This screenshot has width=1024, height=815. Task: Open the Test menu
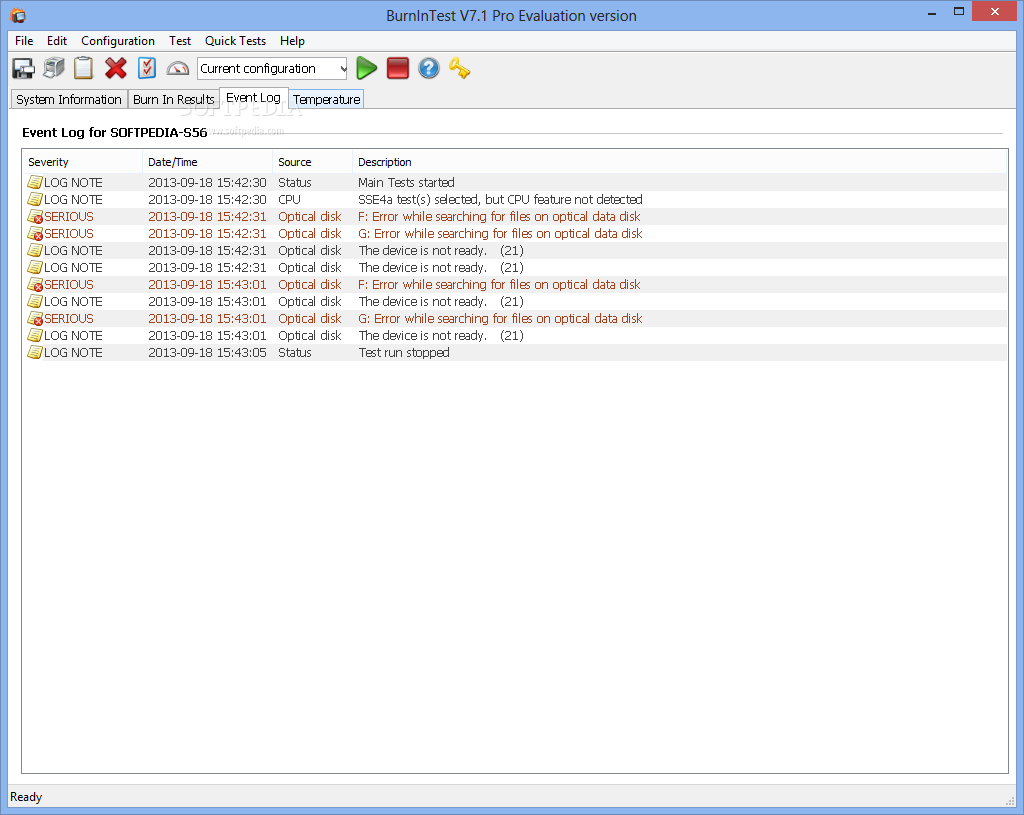pos(180,40)
